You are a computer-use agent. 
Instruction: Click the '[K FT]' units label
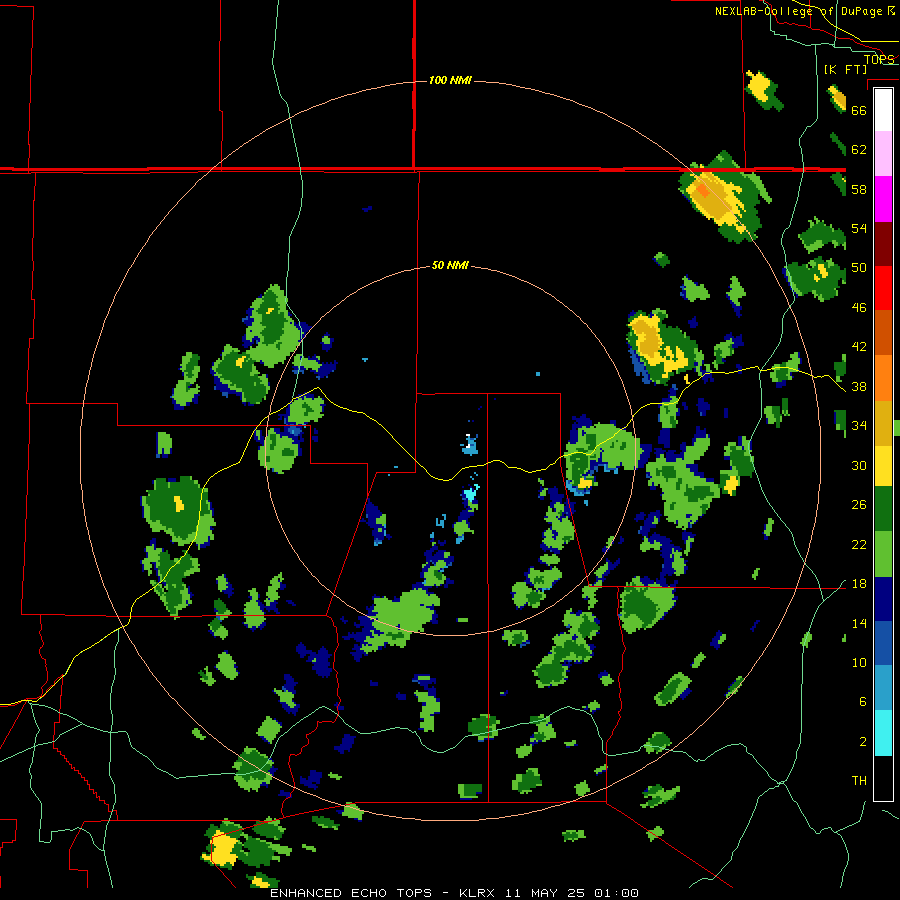[845, 69]
